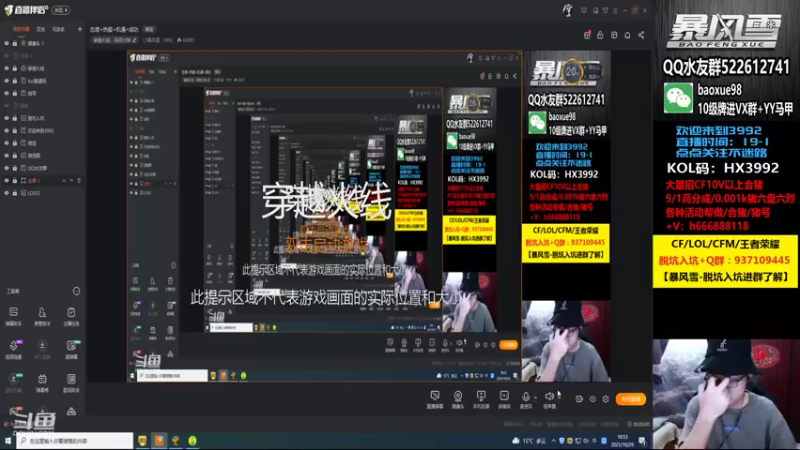Click the orange start streaming button

click(631, 399)
